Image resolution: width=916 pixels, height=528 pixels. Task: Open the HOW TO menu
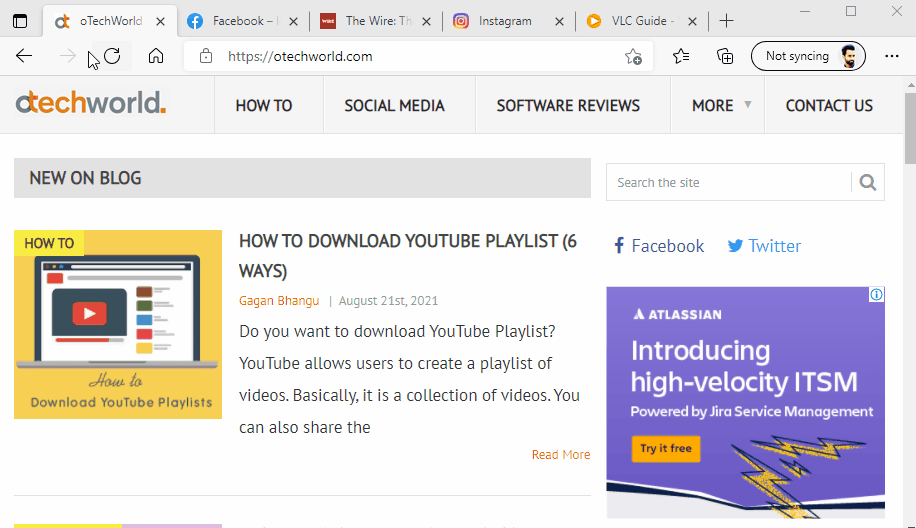click(263, 106)
